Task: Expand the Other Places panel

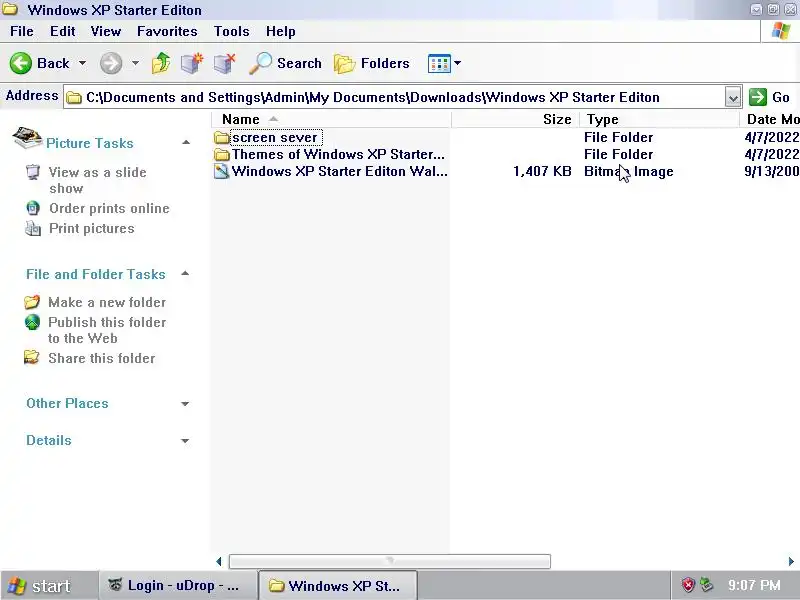Action: coord(185,404)
